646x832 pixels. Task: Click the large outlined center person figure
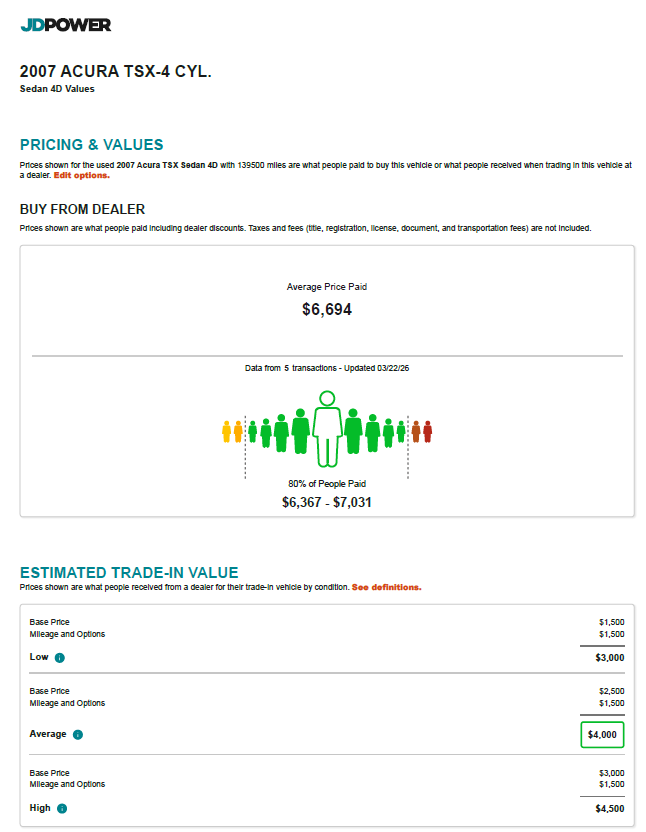point(327,429)
